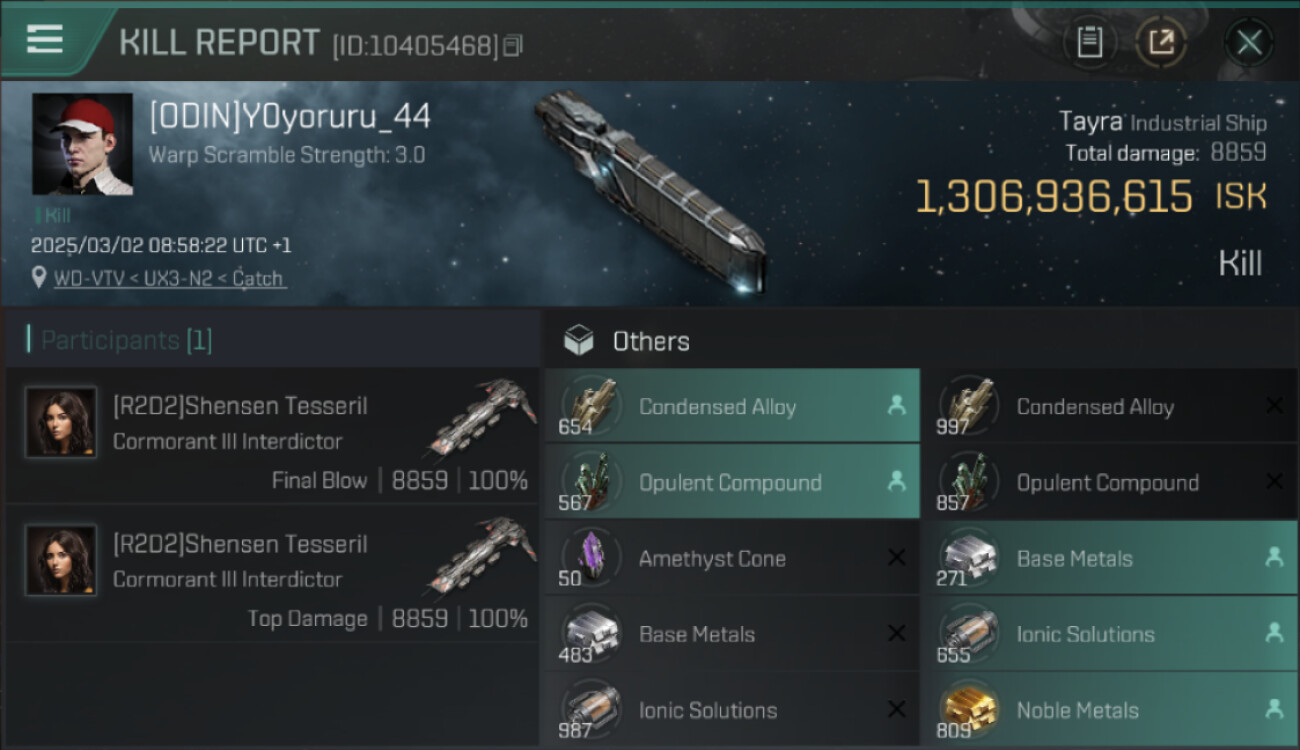This screenshot has width=1300, height=750.
Task: Open the hamburger menu
Action: coord(45,40)
